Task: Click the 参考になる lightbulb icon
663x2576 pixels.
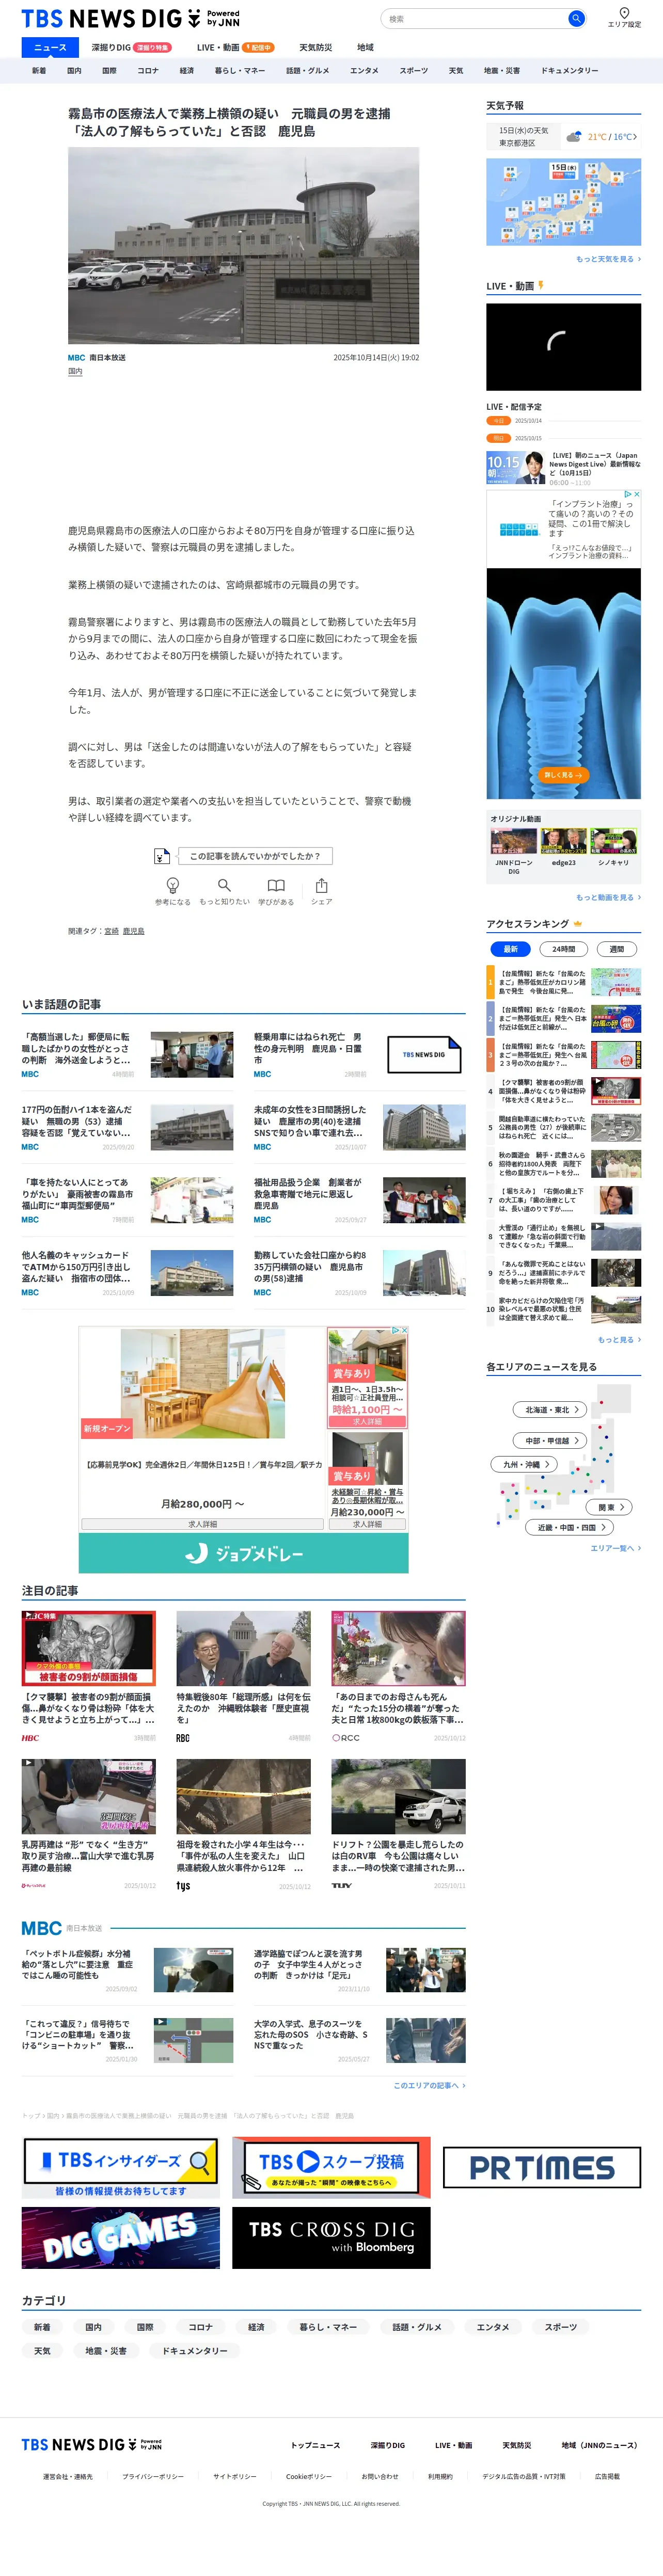Action: coord(172,885)
